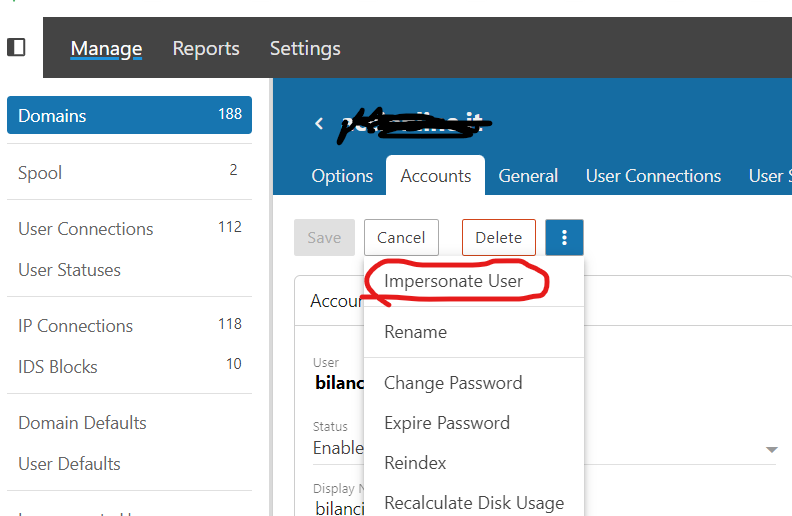Screen dimensions: 792x516
Task: Choose Change Password option
Action: 453,383
